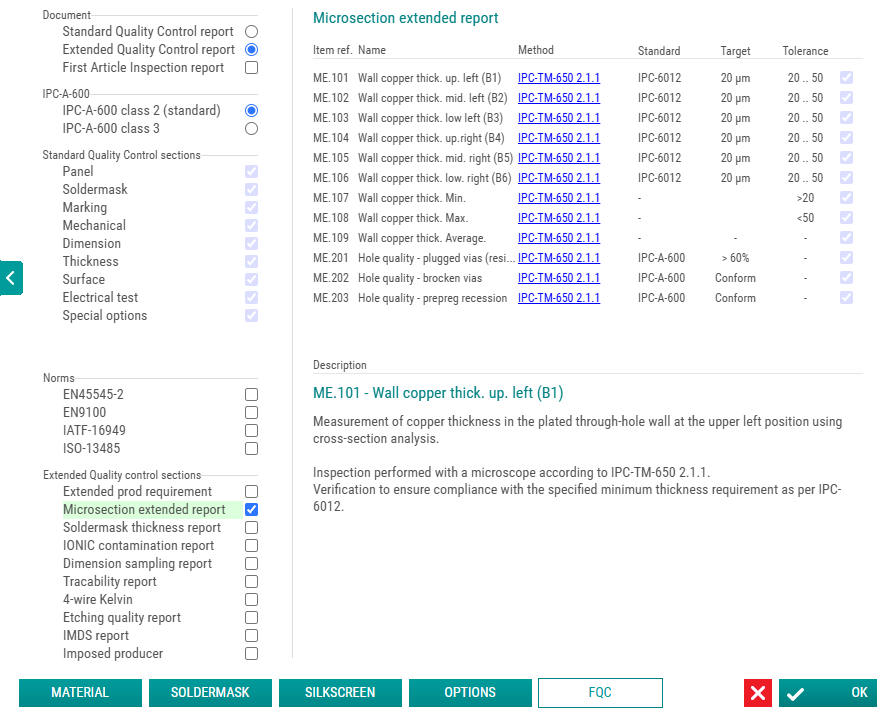Toggle the Thickness section checkbox
The height and width of the screenshot is (719, 884).
(x=251, y=262)
